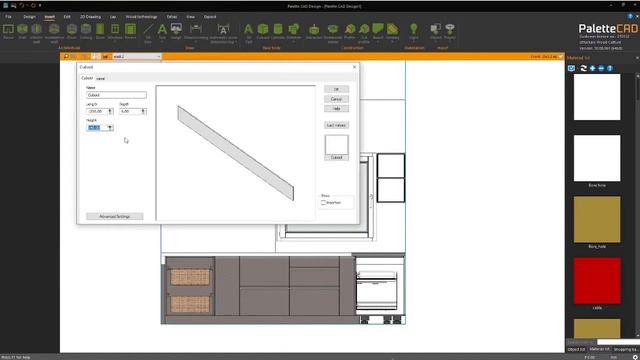The image size is (640, 360).
Task: Select the top white material swatch
Action: [597, 97]
